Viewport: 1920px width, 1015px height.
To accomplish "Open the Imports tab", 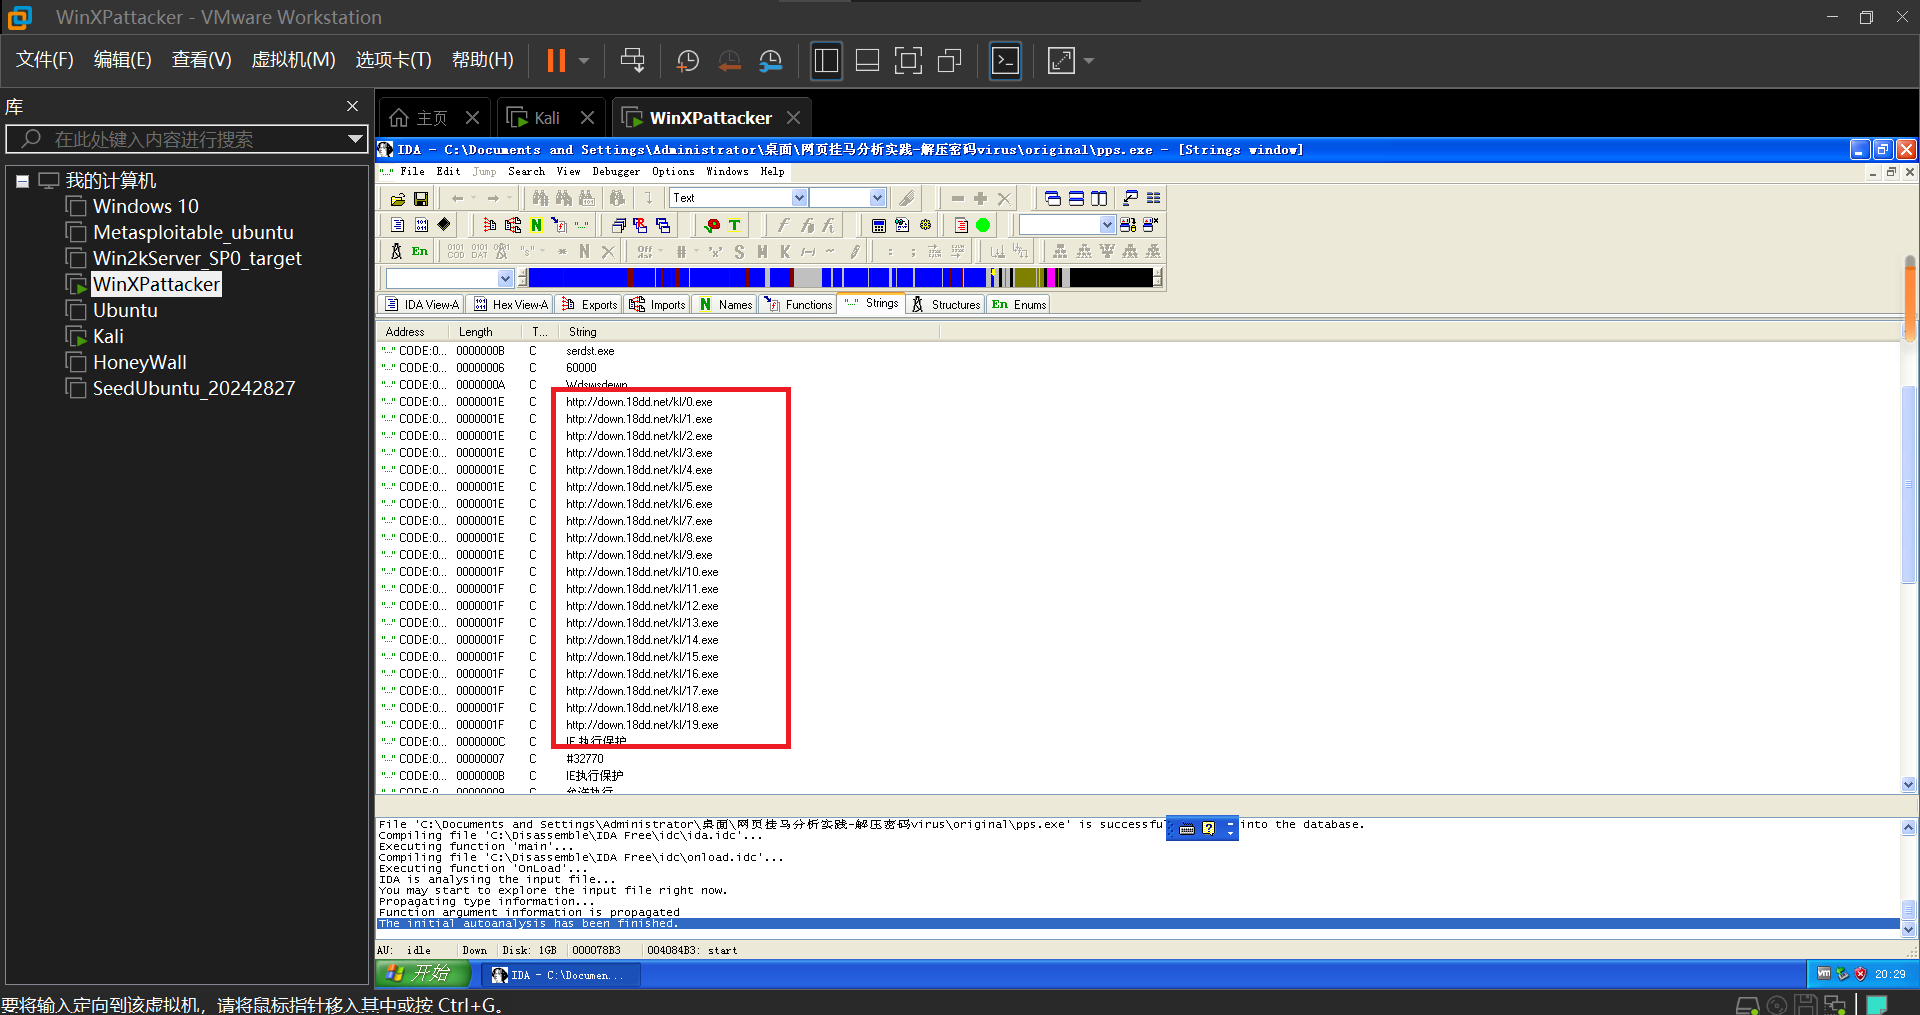I will pos(657,305).
